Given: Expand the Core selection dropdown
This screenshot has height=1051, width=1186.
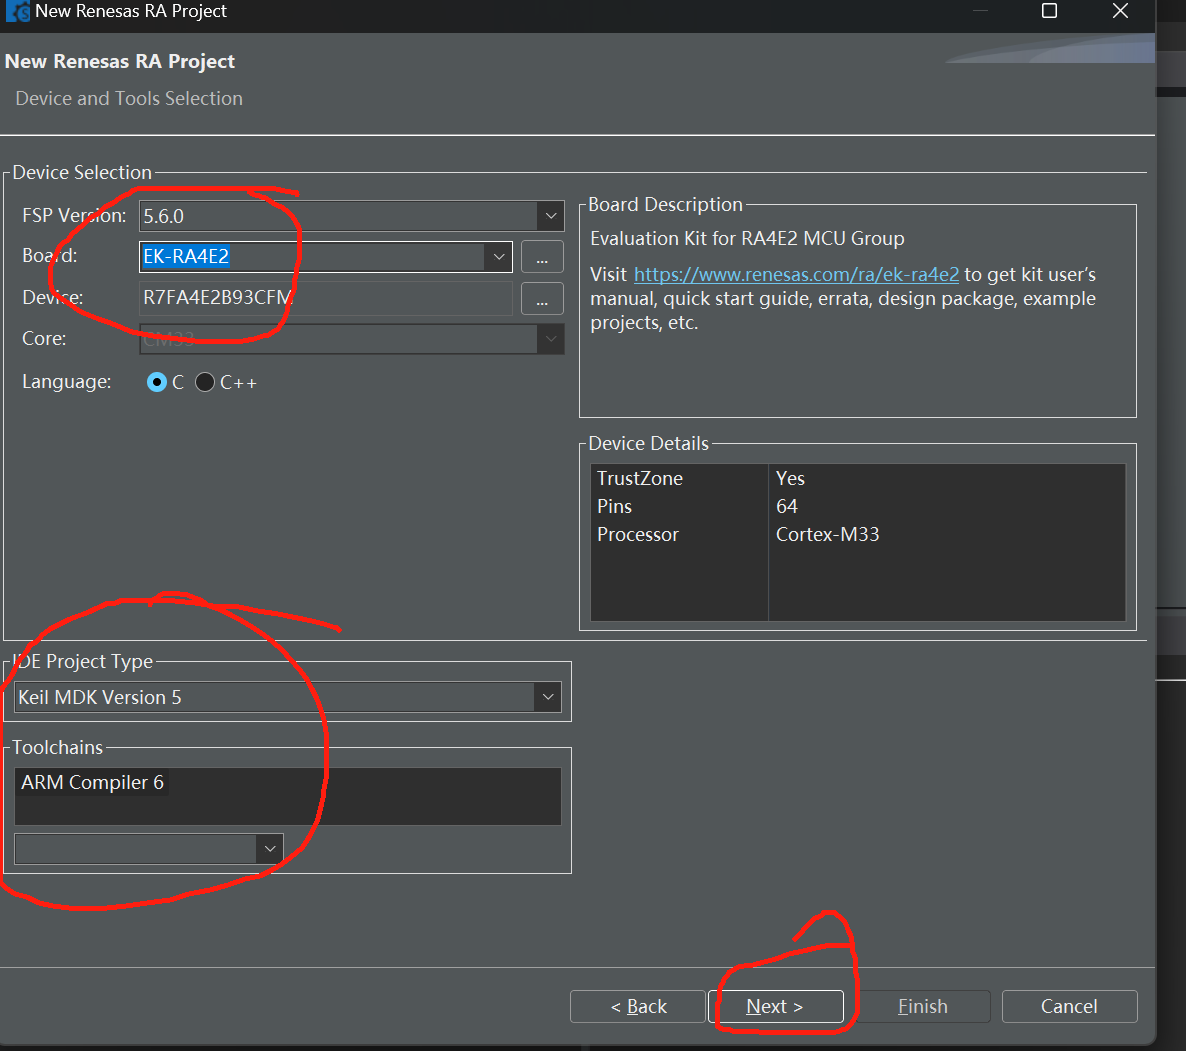Looking at the screenshot, I should tap(551, 339).
